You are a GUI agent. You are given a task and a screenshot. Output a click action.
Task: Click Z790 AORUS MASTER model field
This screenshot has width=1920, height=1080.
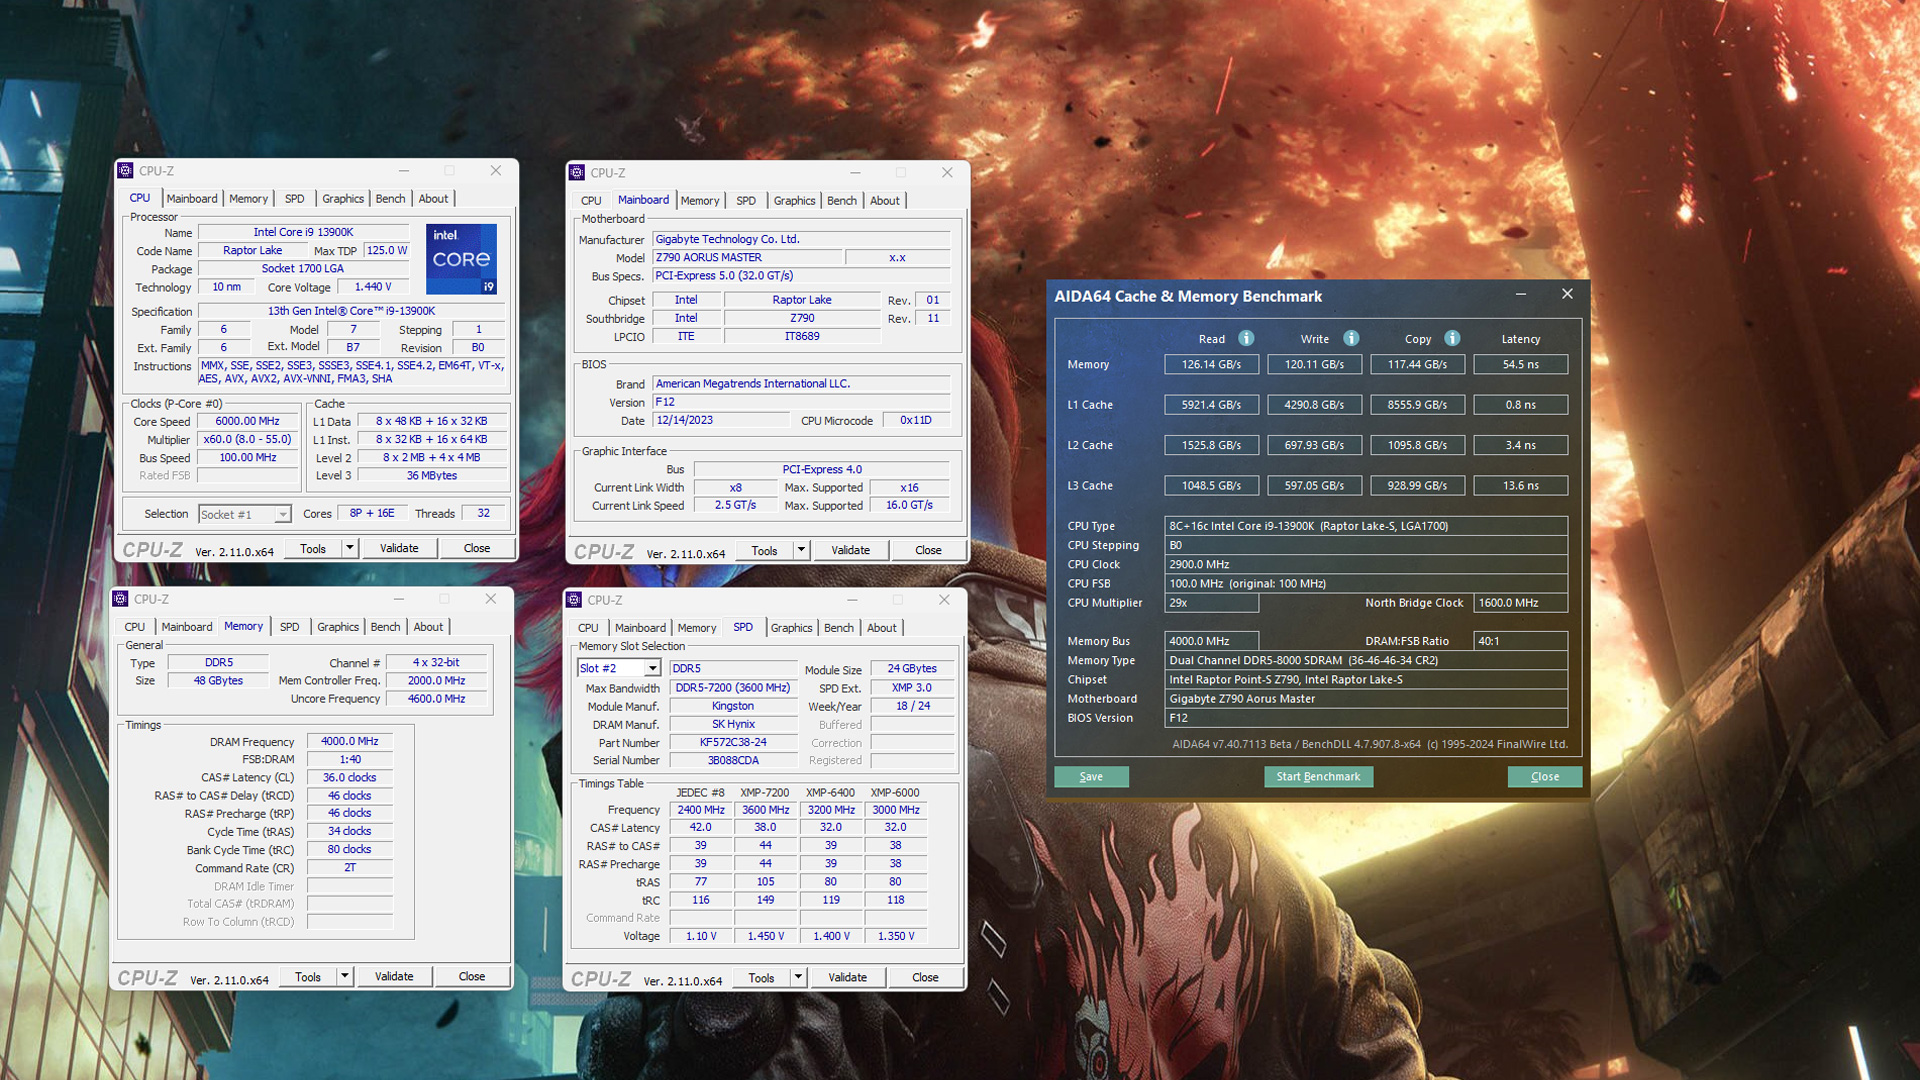tap(746, 258)
